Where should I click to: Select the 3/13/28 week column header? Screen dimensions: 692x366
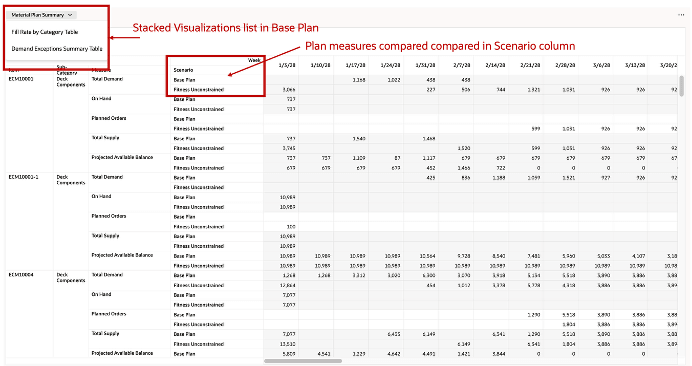point(635,65)
